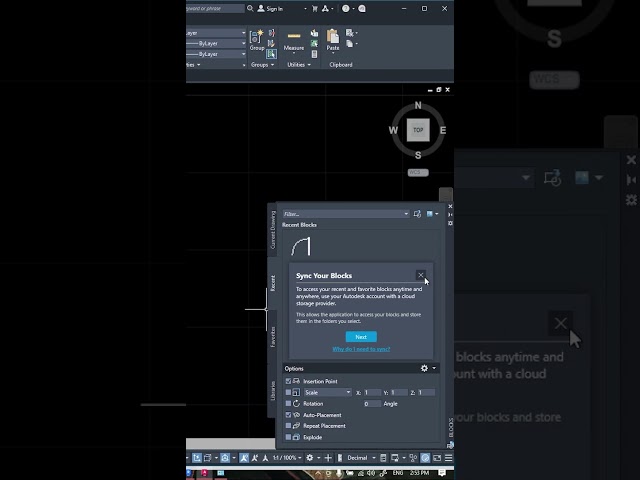Switch to the Libraries tab
The width and height of the screenshot is (640, 480).
(x=272, y=391)
